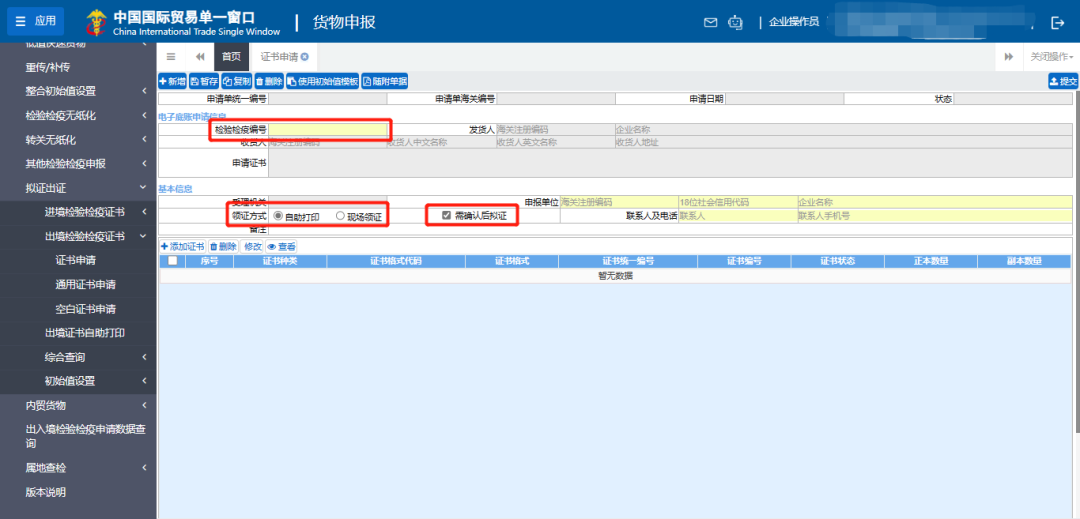The height and width of the screenshot is (519, 1080).
Task: Click 使用初始值模板 toolbar button
Action: [322, 81]
